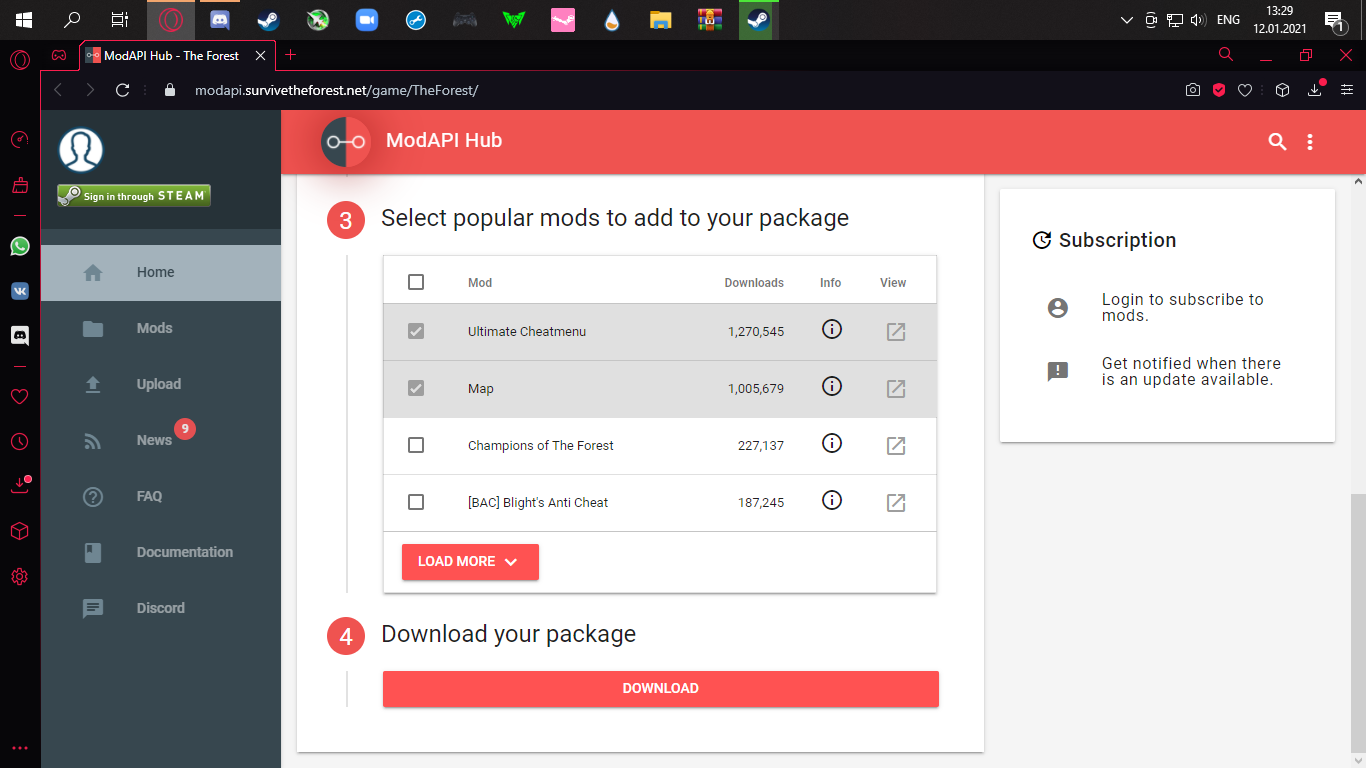Open info for Ultimate Cheatmenu mod
Image resolution: width=1366 pixels, height=768 pixels.
click(831, 329)
